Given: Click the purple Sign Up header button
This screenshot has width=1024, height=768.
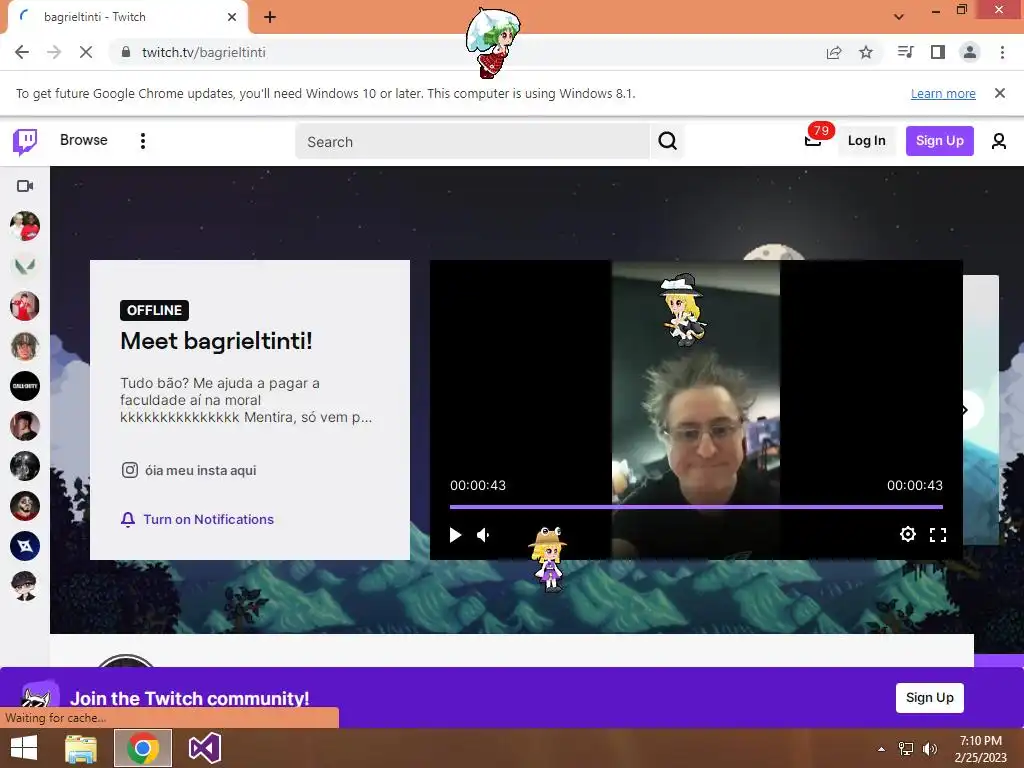Looking at the screenshot, I should click(x=939, y=140).
